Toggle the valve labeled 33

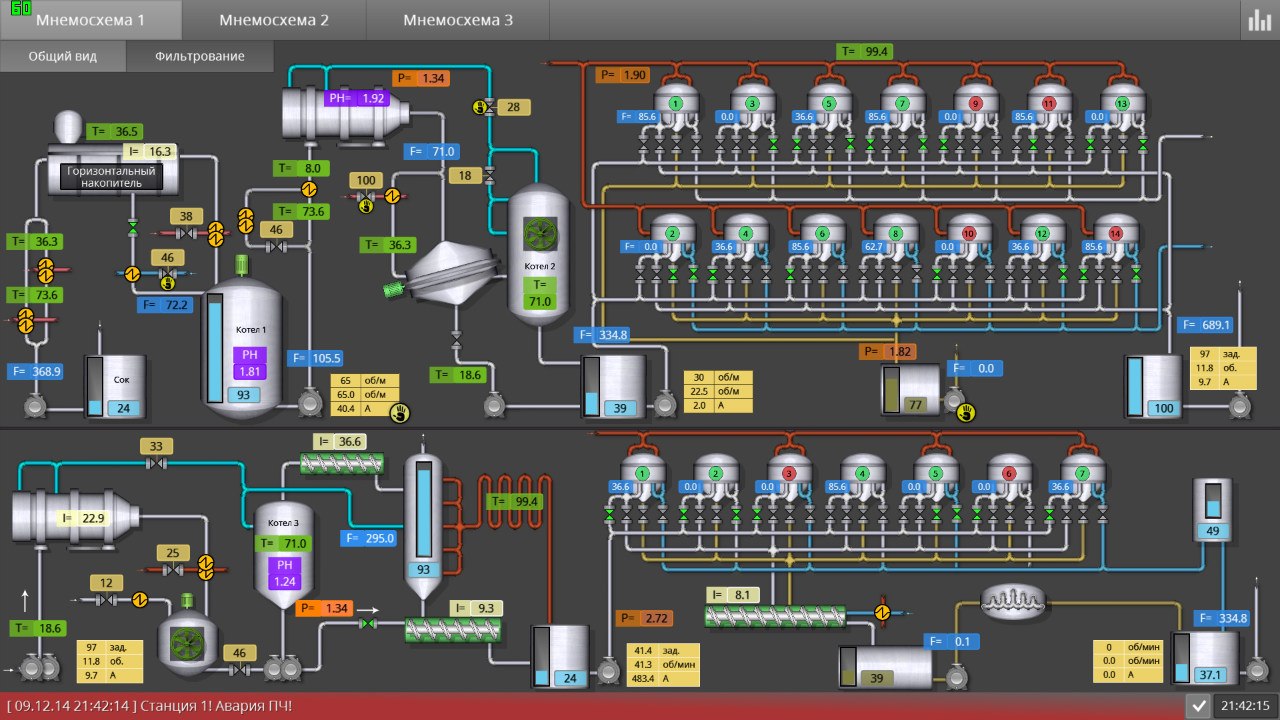point(155,465)
